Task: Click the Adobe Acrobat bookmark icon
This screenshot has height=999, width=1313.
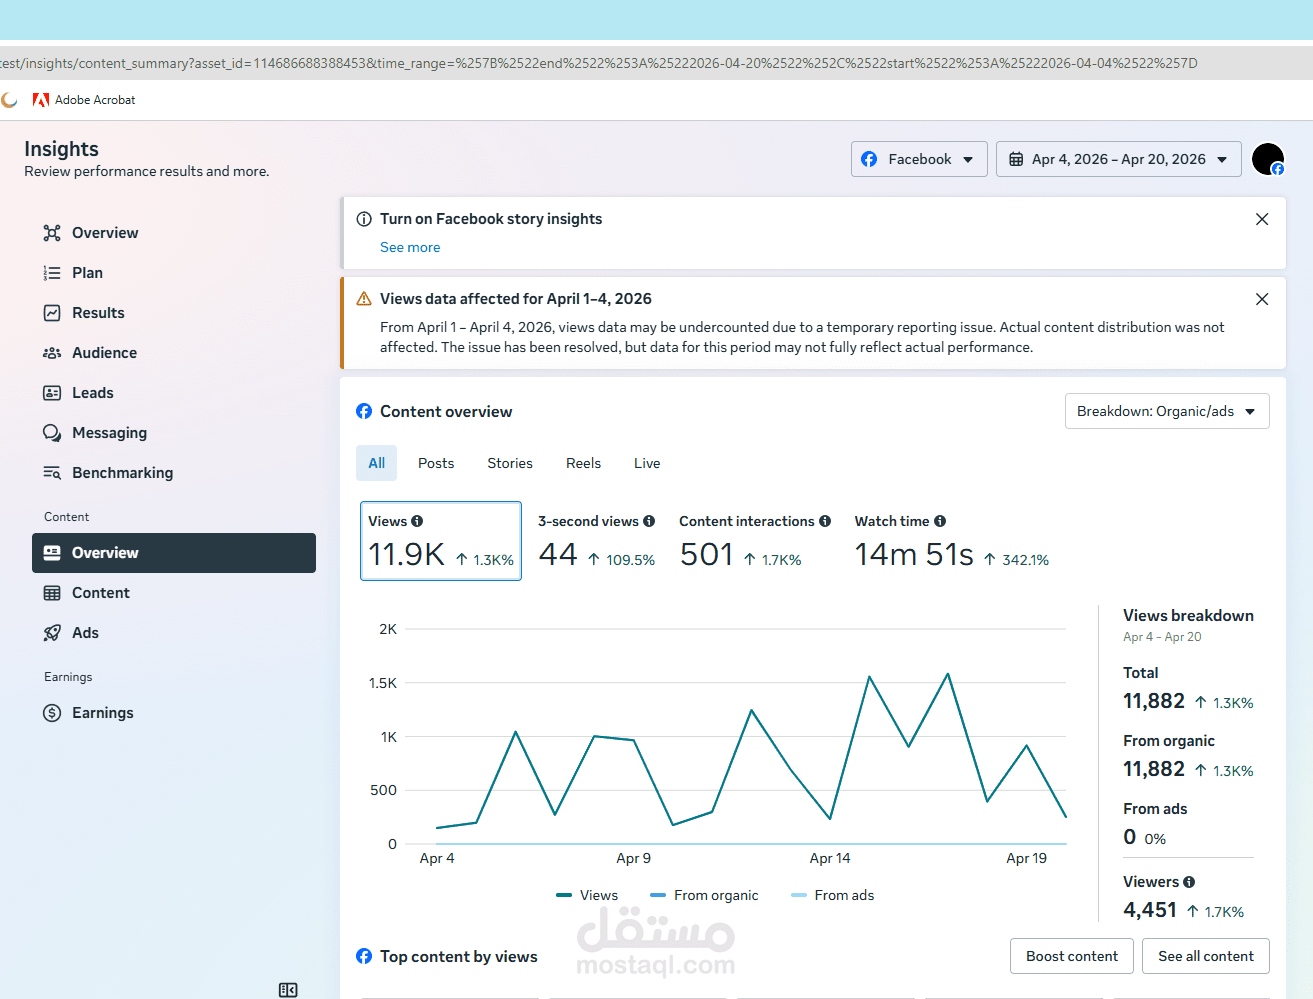Action: 41,100
